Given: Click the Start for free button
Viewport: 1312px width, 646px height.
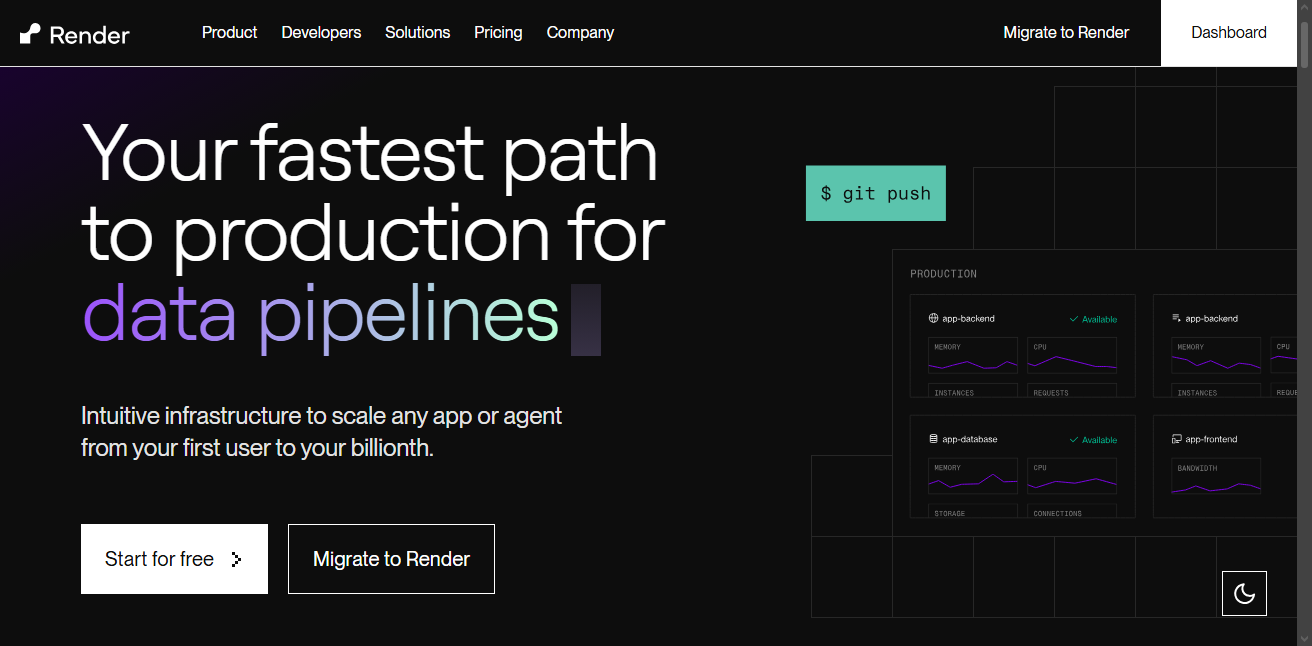Looking at the screenshot, I should pyautogui.click(x=174, y=559).
